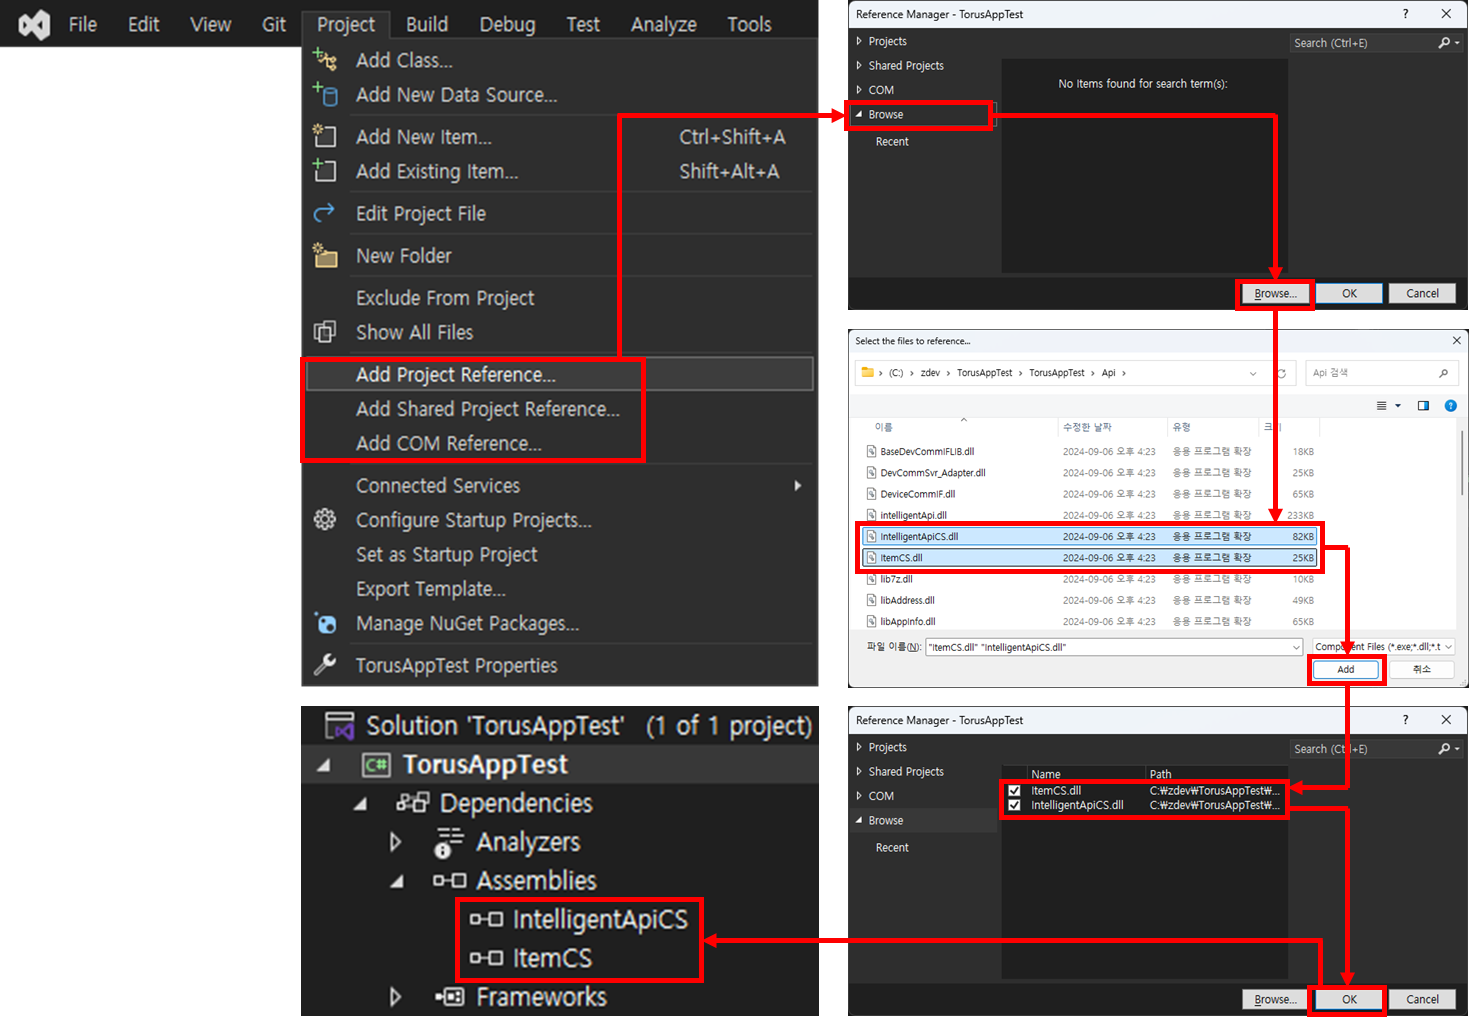Click the Manage NuGet Packages icon

[x=325, y=623]
